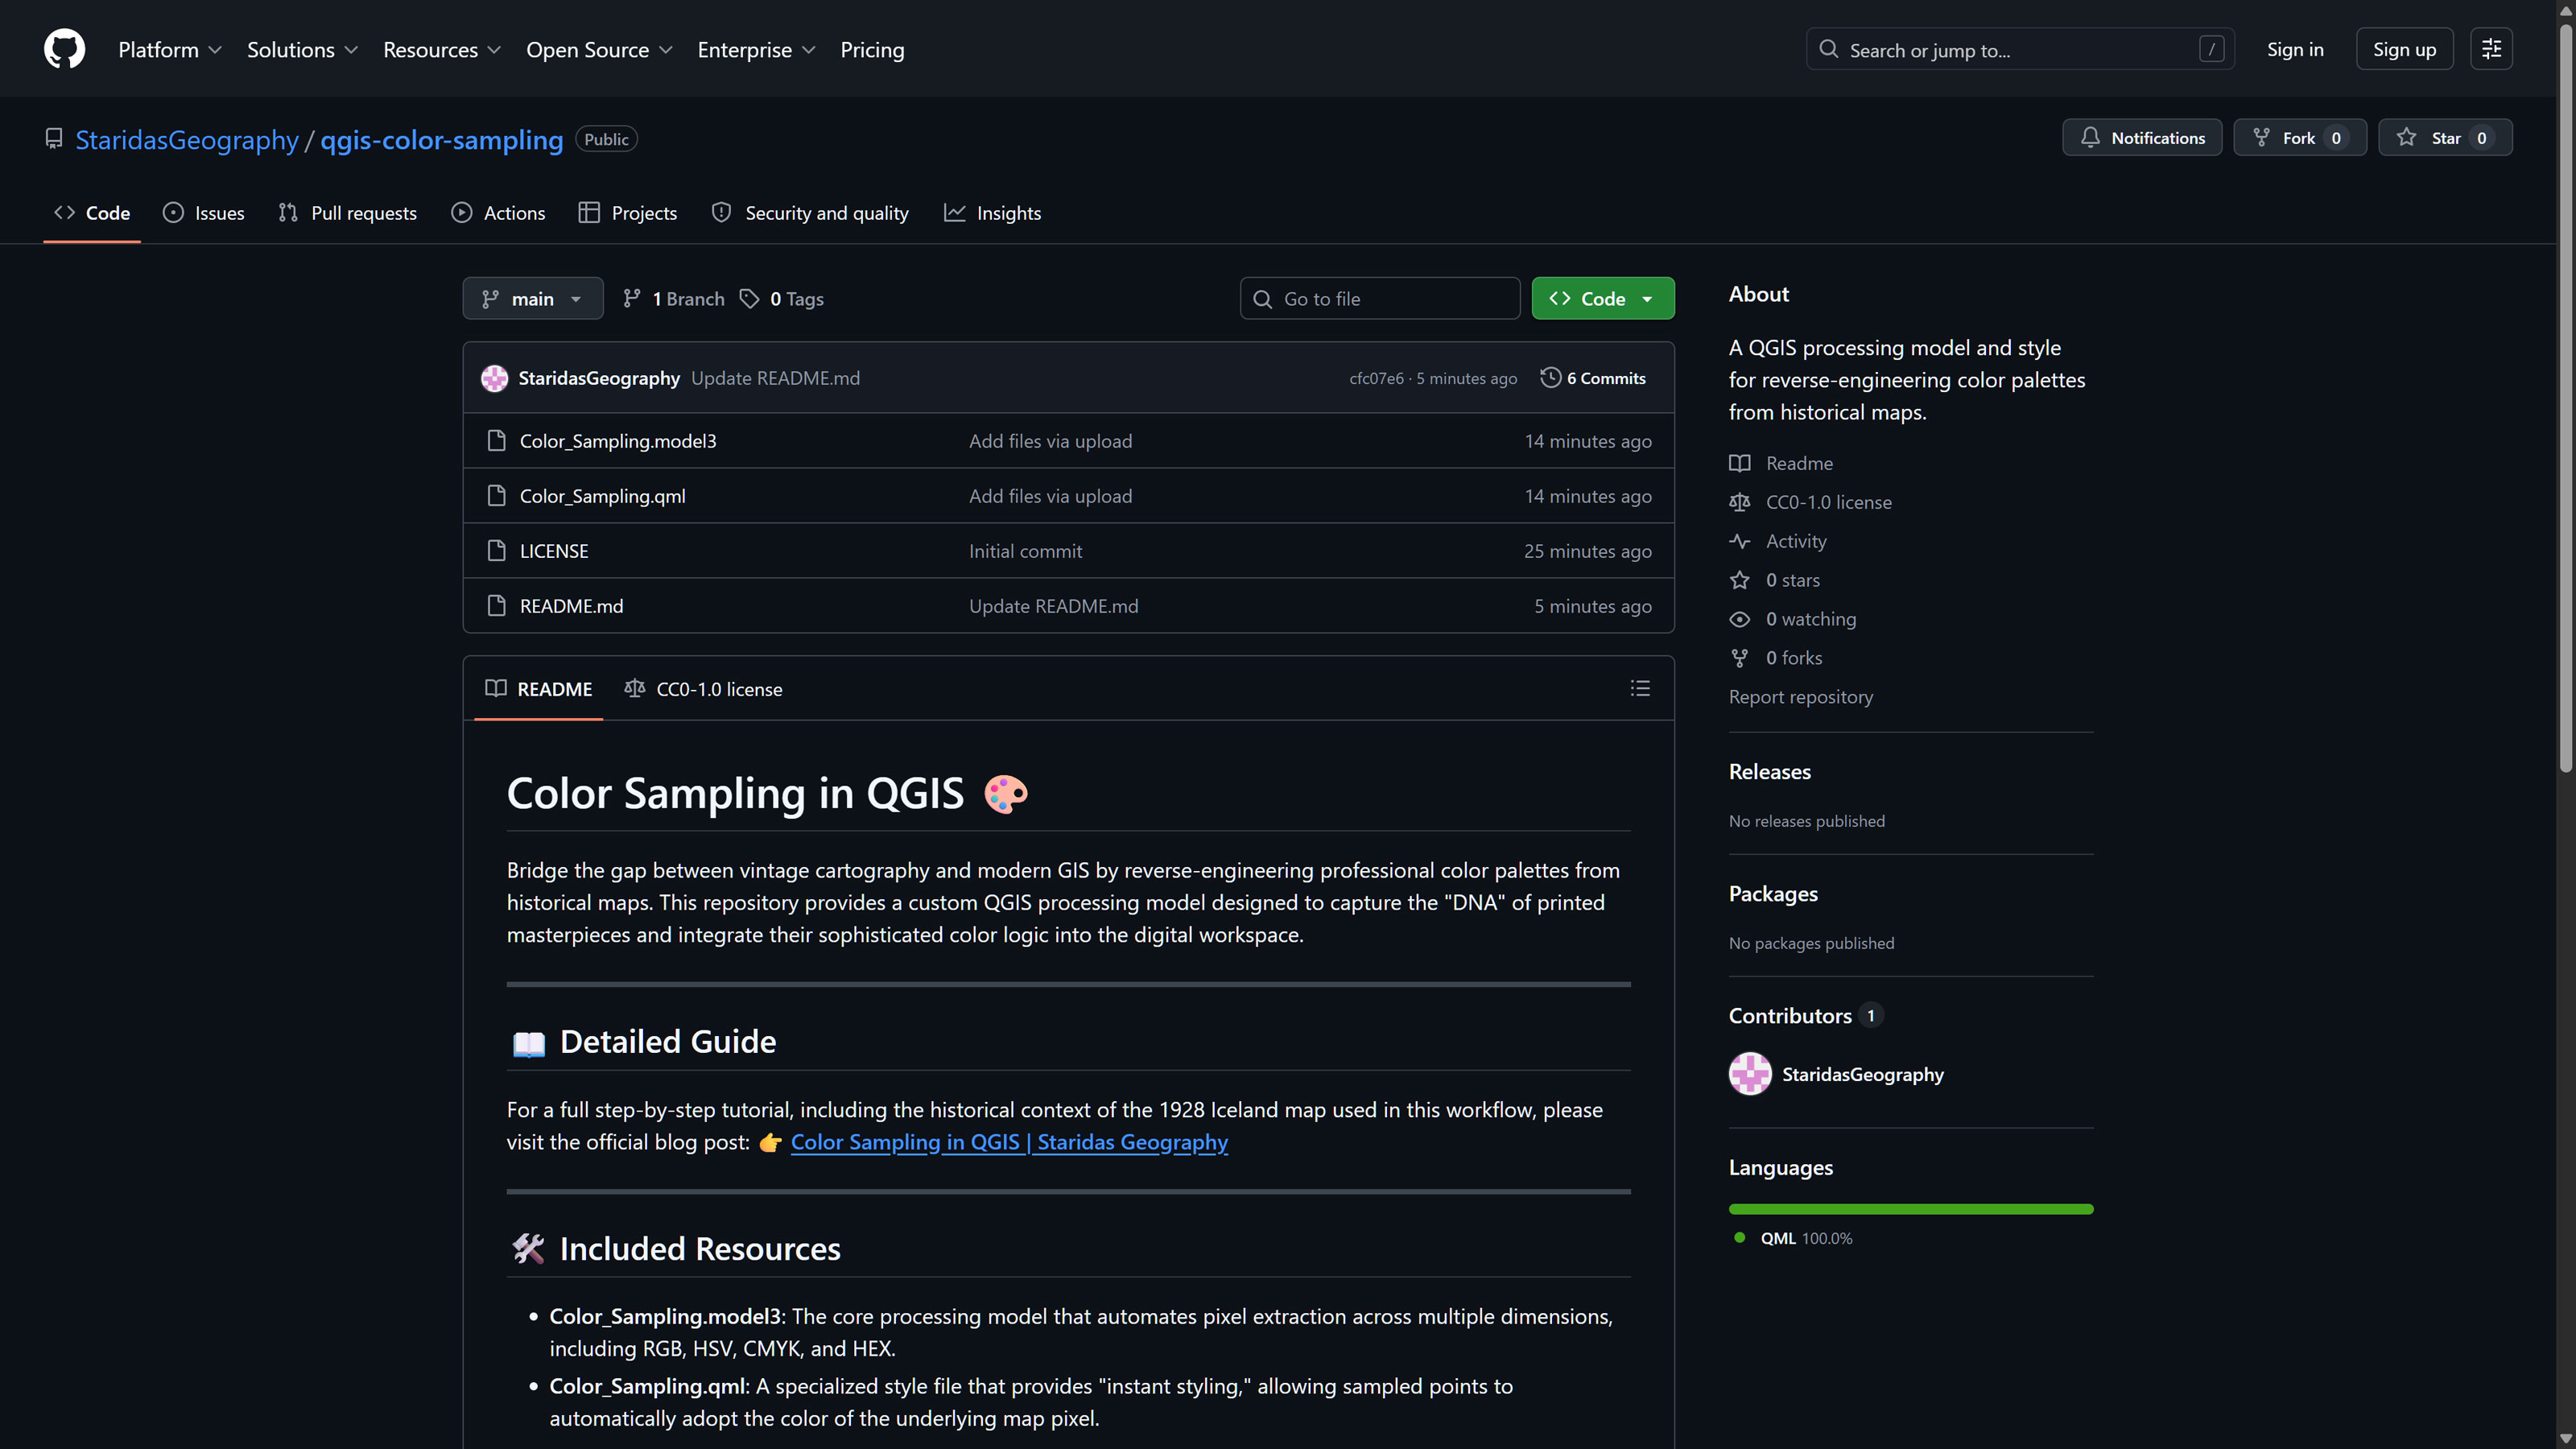Click the scale icon next to CC0-1.0 license in About
The image size is (2576, 1449).
(1740, 502)
